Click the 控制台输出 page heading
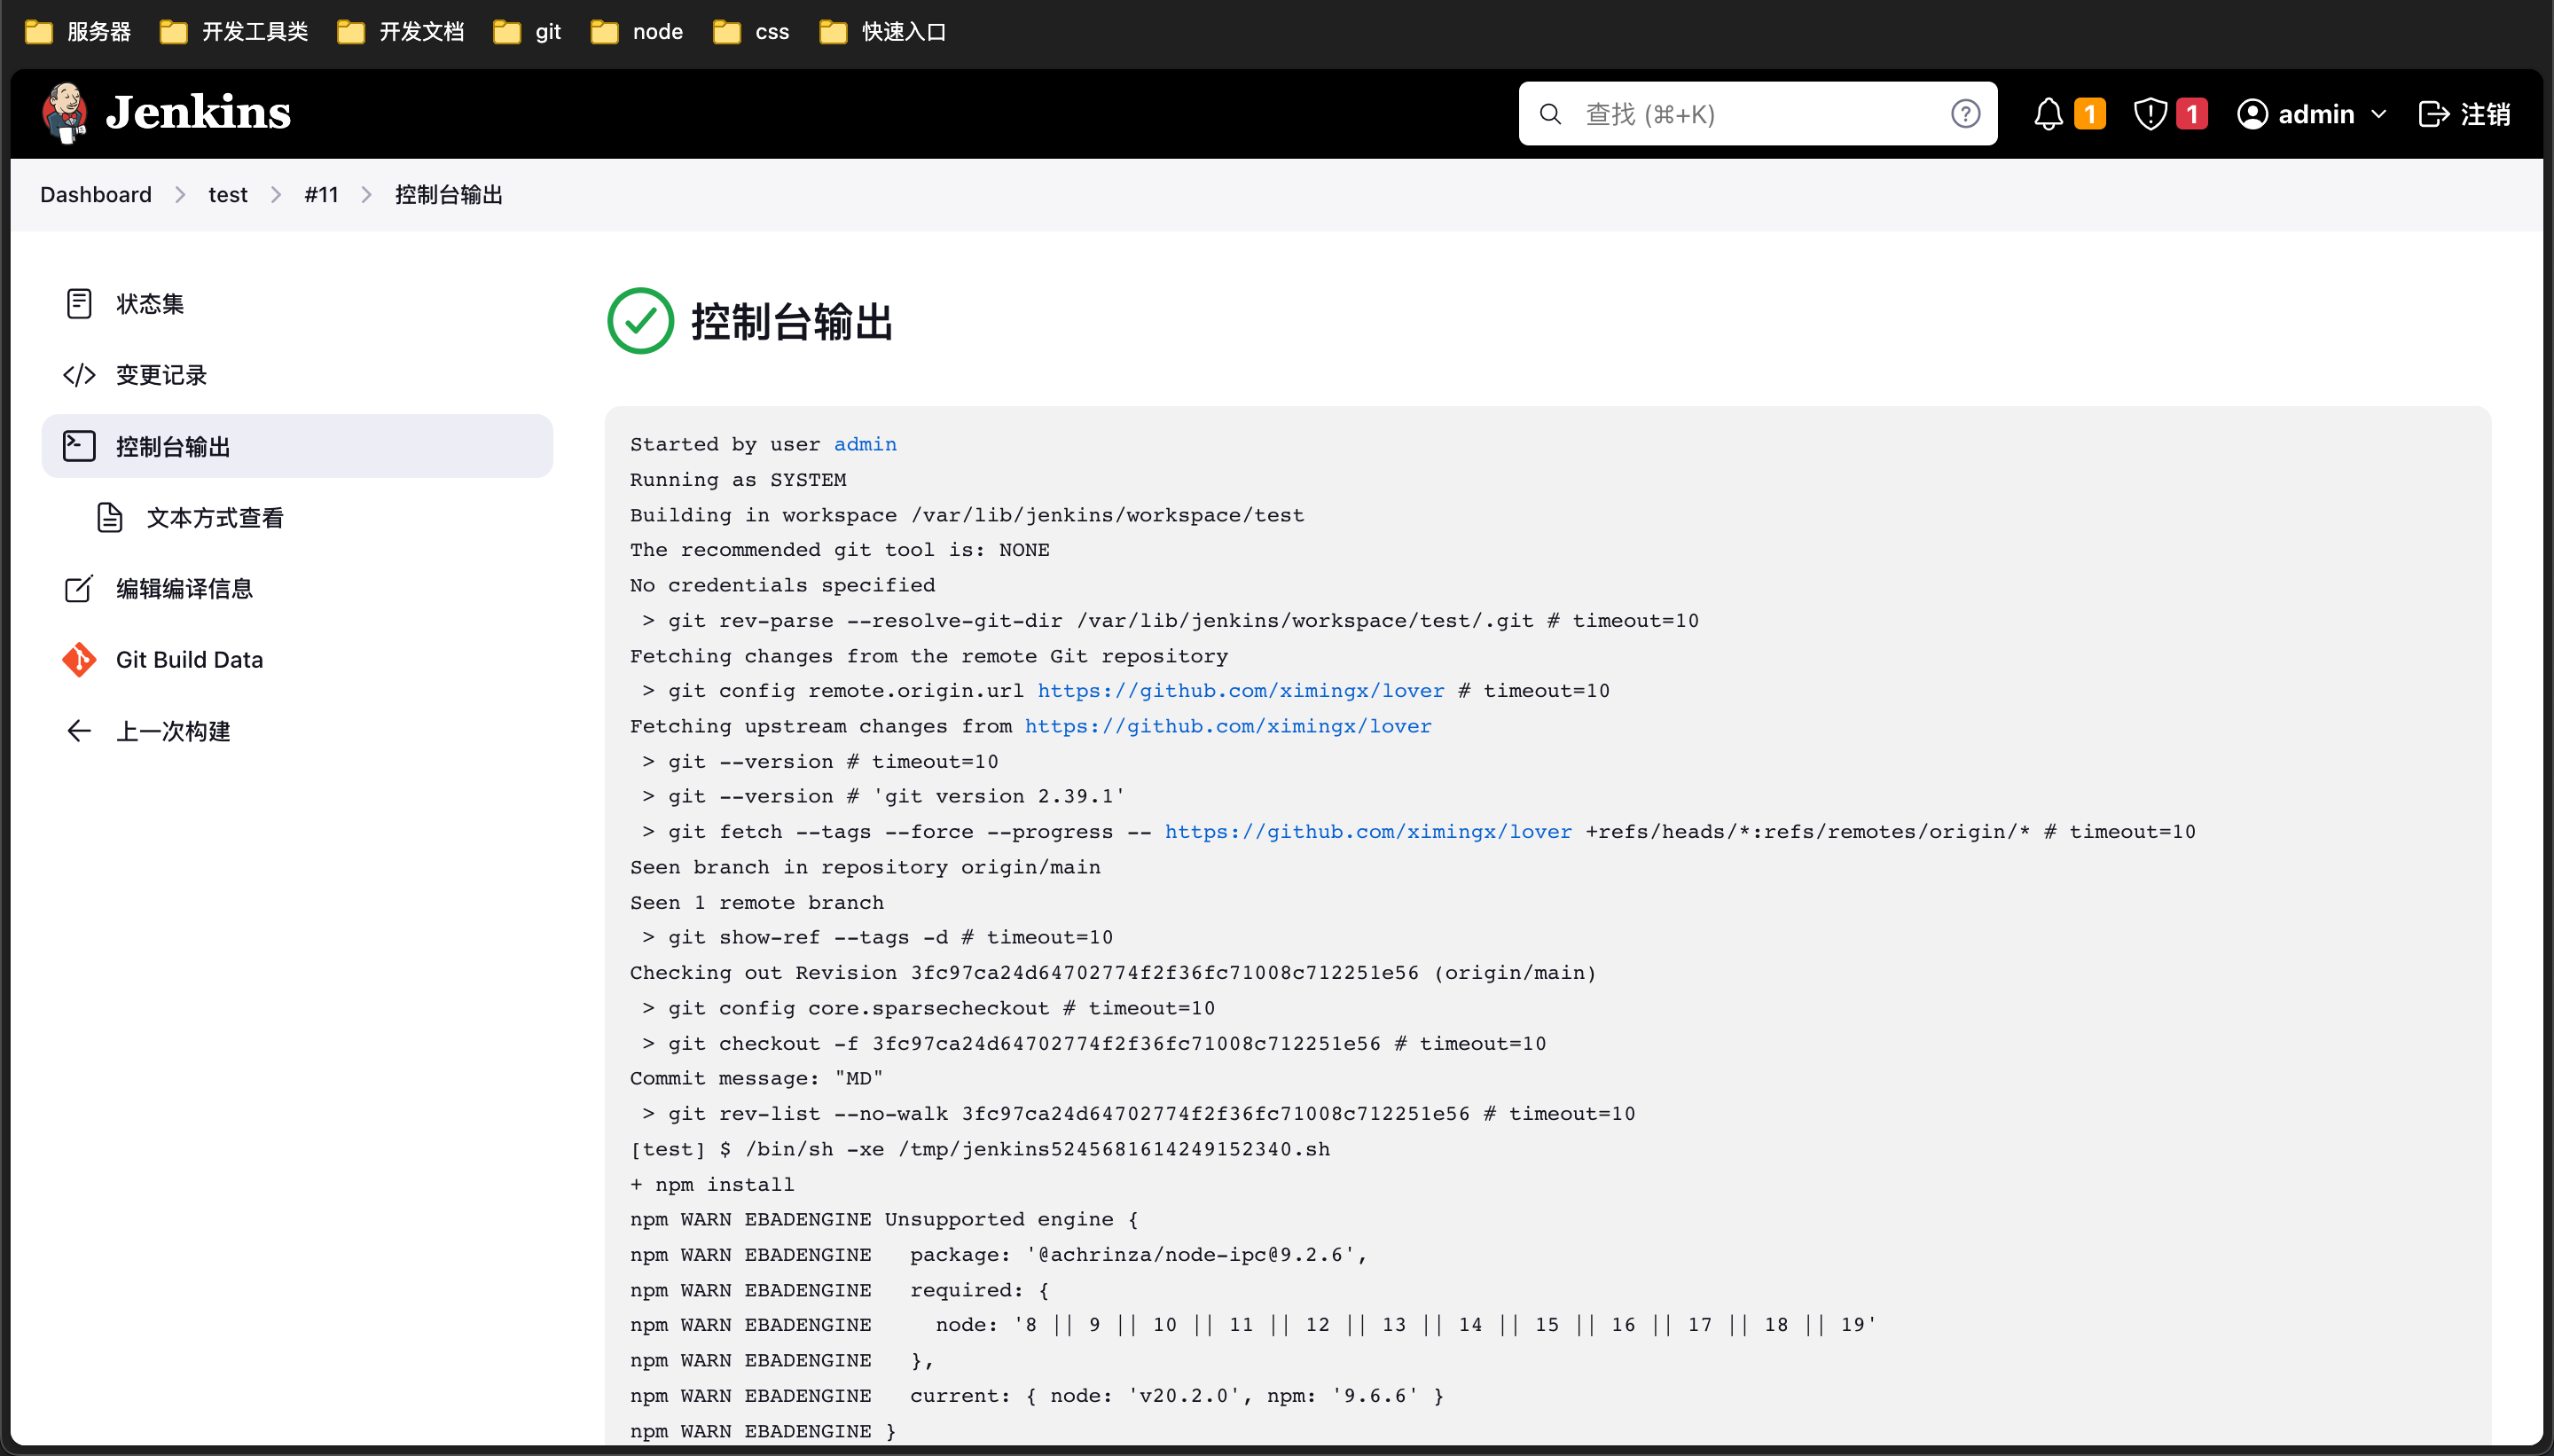2554x1456 pixels. [792, 322]
